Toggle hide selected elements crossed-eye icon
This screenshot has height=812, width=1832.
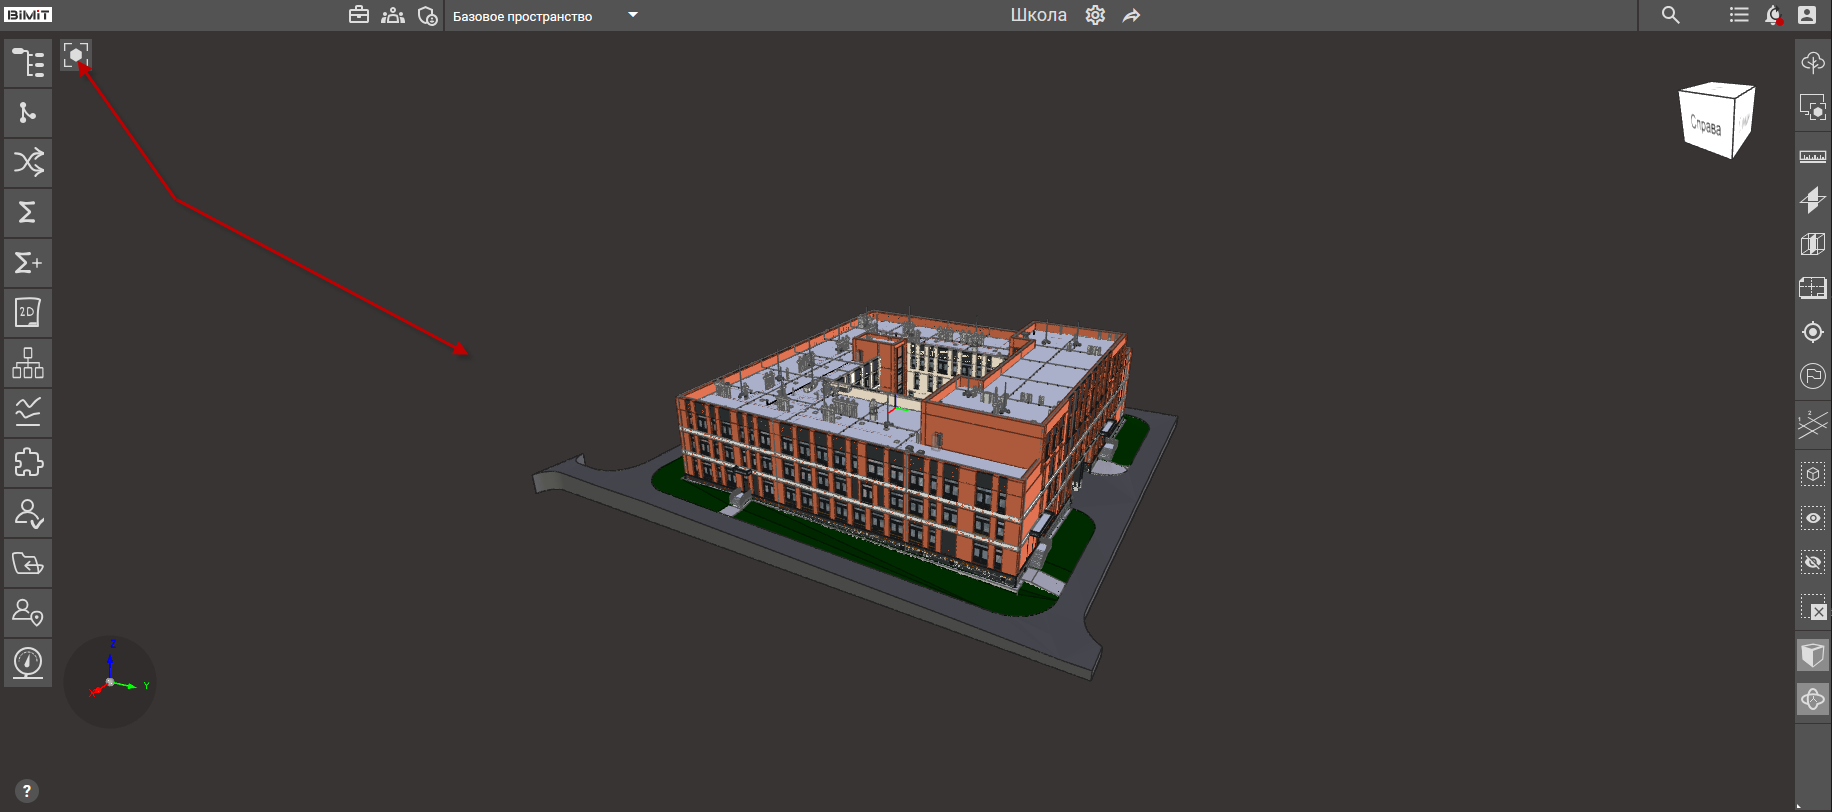tap(1812, 562)
